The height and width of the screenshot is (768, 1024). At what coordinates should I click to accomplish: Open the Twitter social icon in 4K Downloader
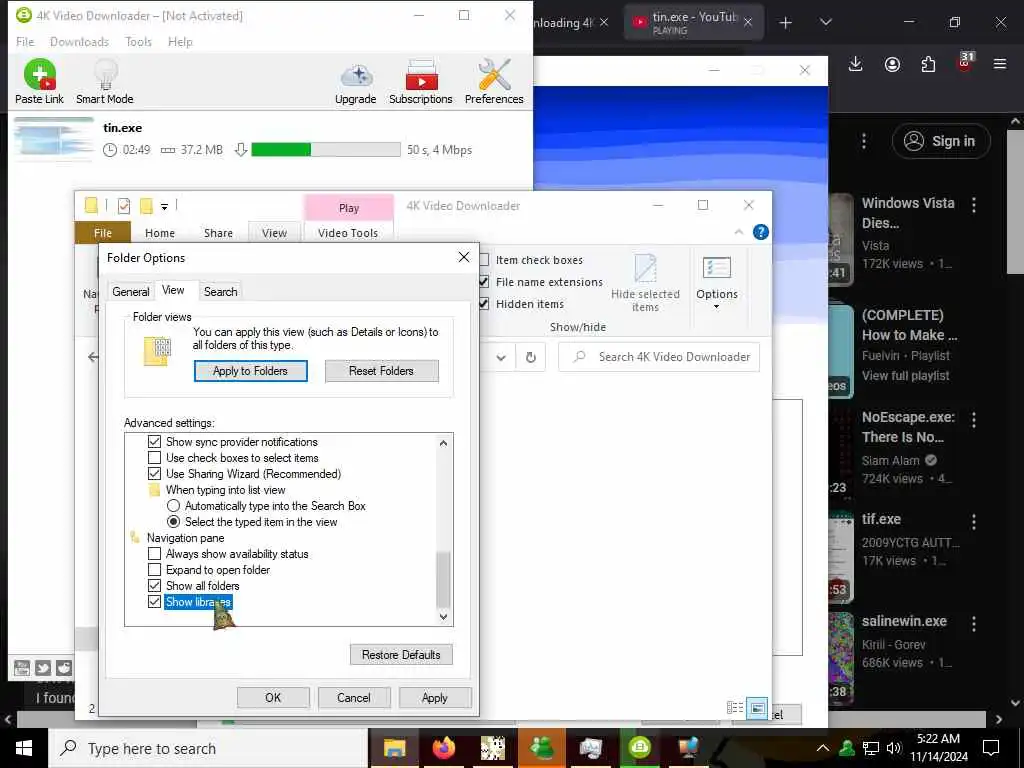[43, 667]
